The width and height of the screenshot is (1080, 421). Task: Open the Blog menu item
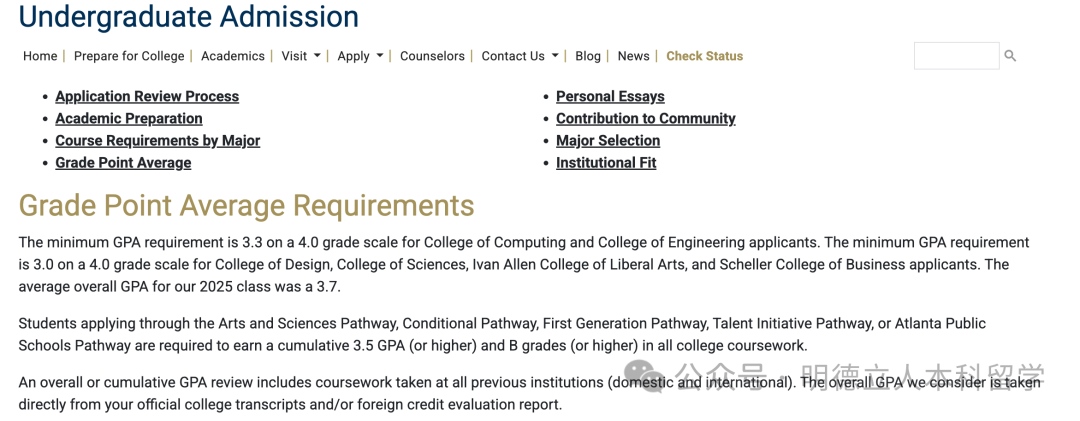(588, 56)
